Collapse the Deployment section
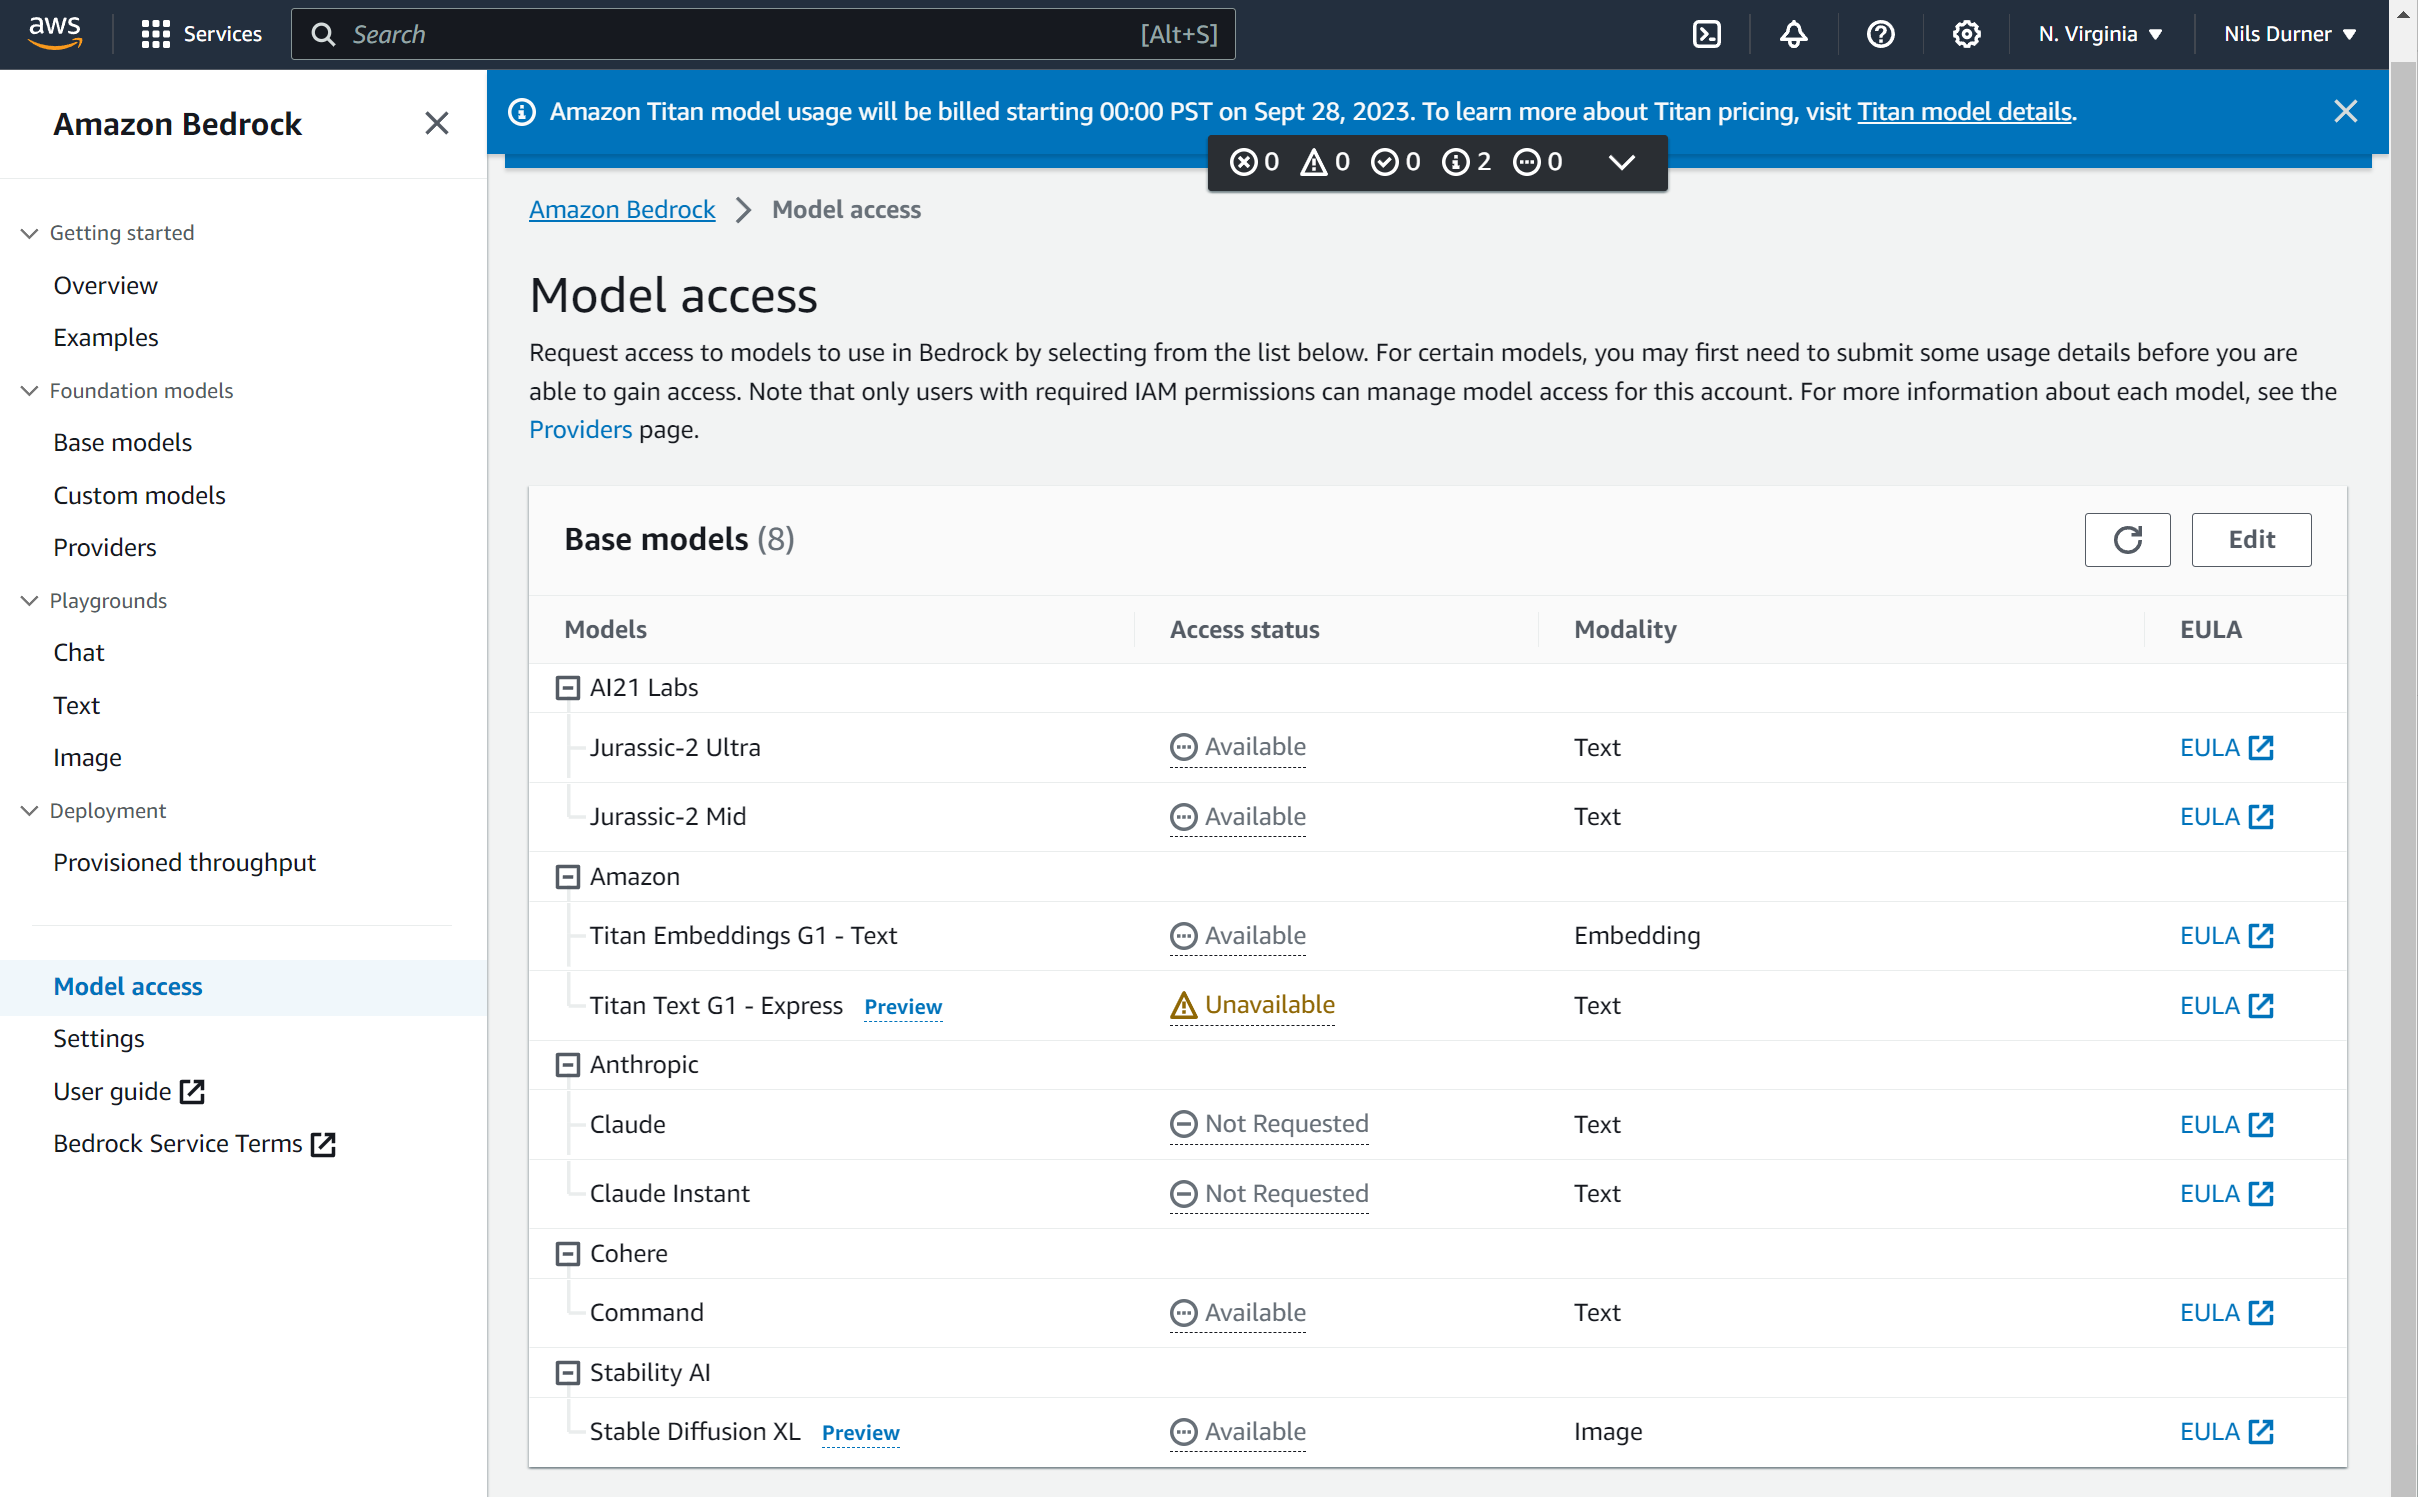Viewport: 2418px width, 1497px height. [30, 811]
